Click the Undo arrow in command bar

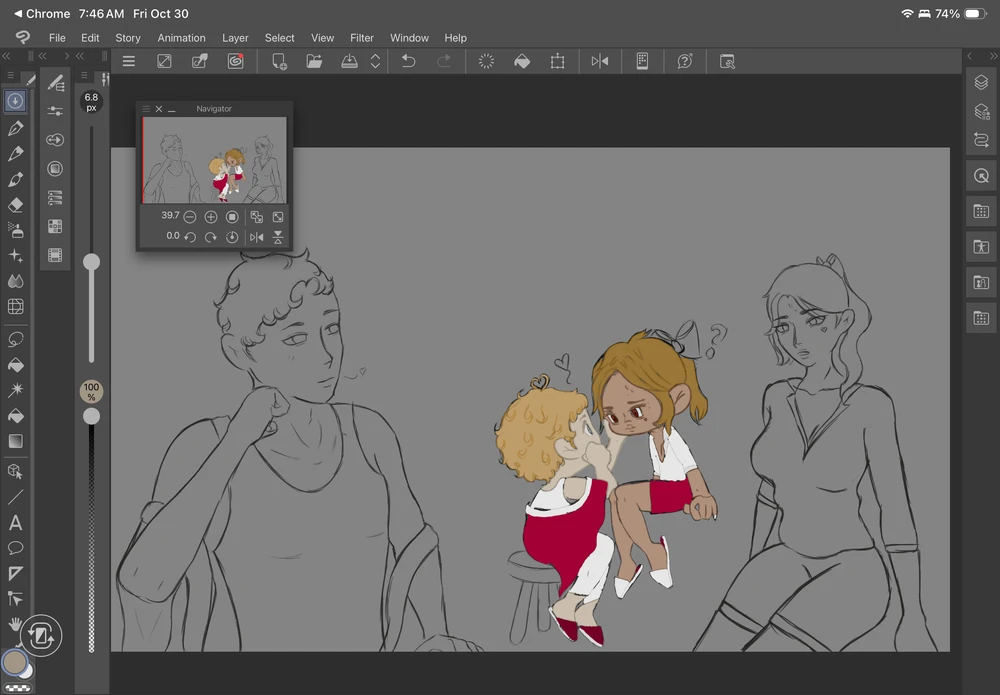[408, 61]
